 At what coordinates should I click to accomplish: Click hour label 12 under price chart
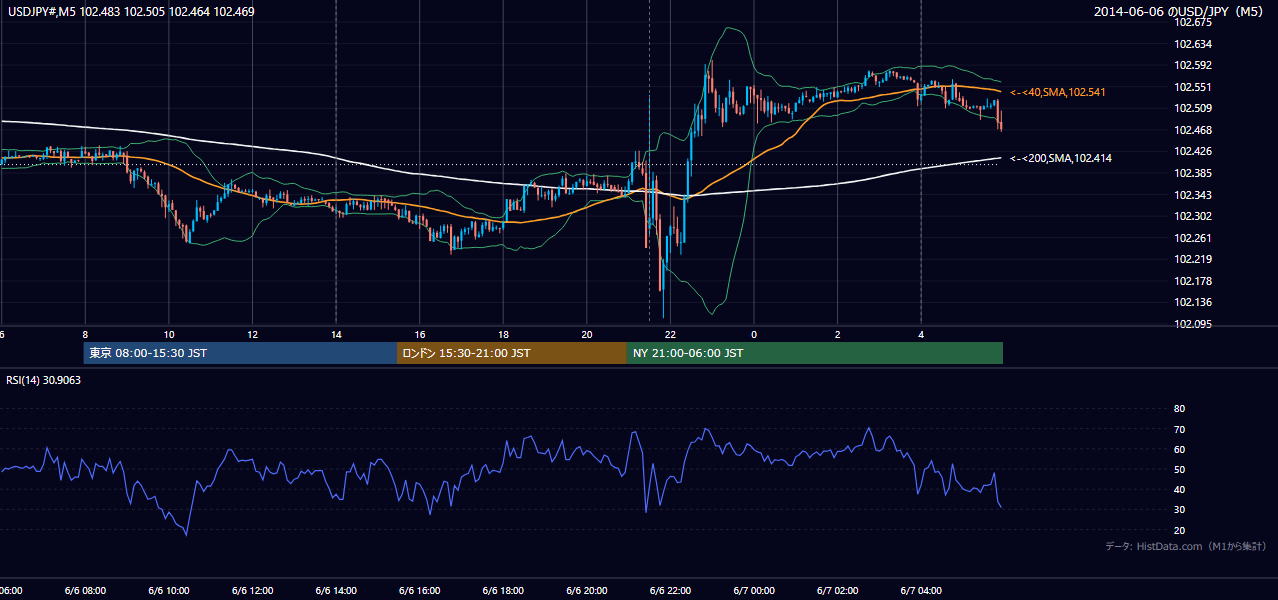(252, 335)
